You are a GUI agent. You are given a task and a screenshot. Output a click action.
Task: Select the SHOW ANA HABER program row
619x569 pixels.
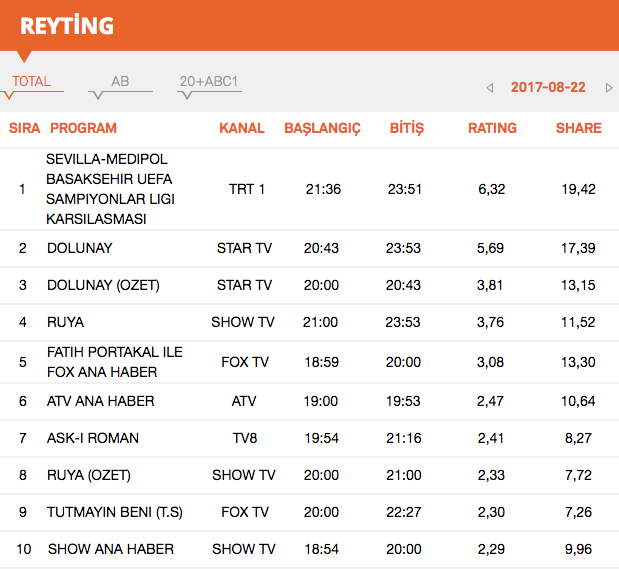110,549
